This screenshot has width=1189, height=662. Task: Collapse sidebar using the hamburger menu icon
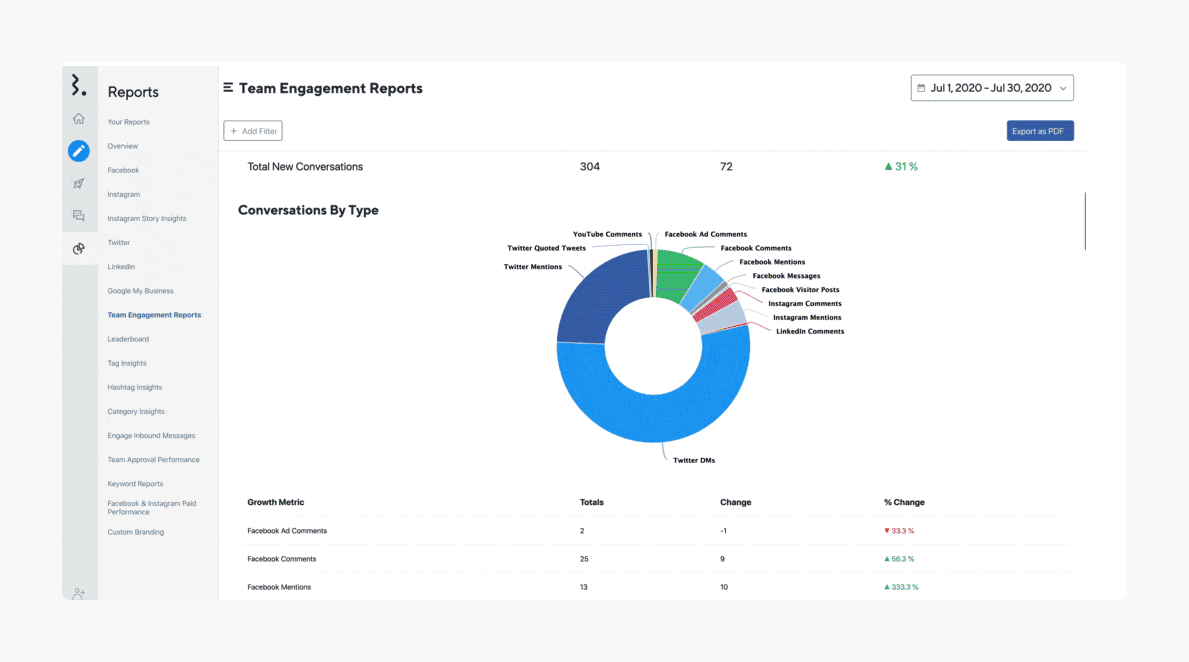click(x=229, y=88)
